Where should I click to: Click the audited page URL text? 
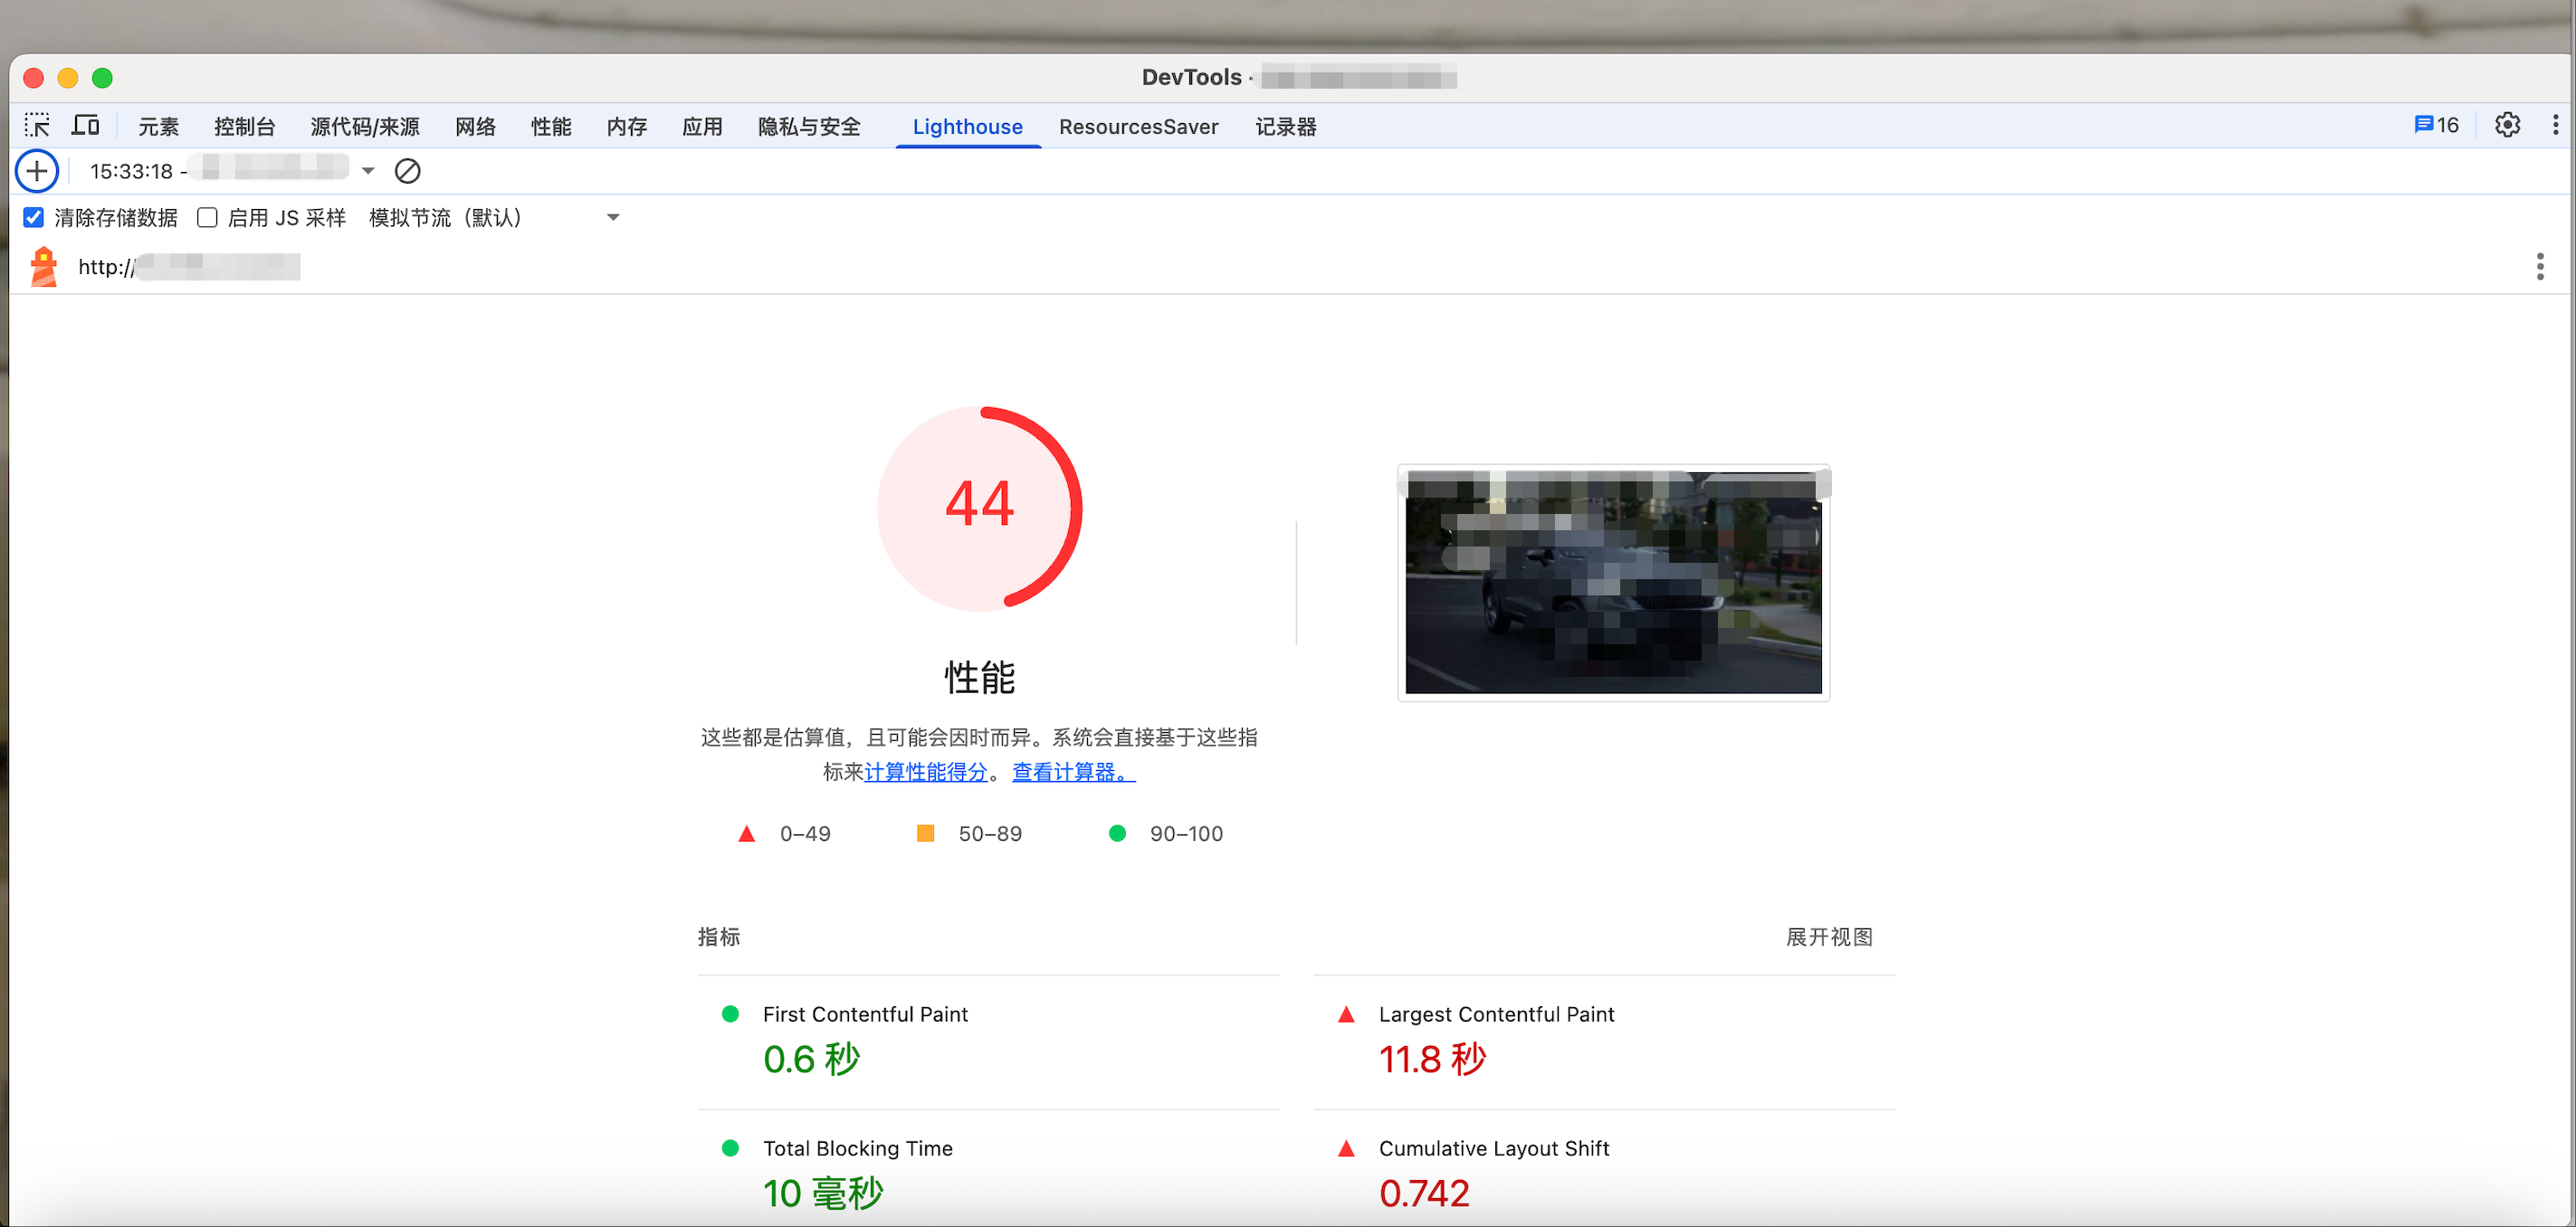coord(189,266)
